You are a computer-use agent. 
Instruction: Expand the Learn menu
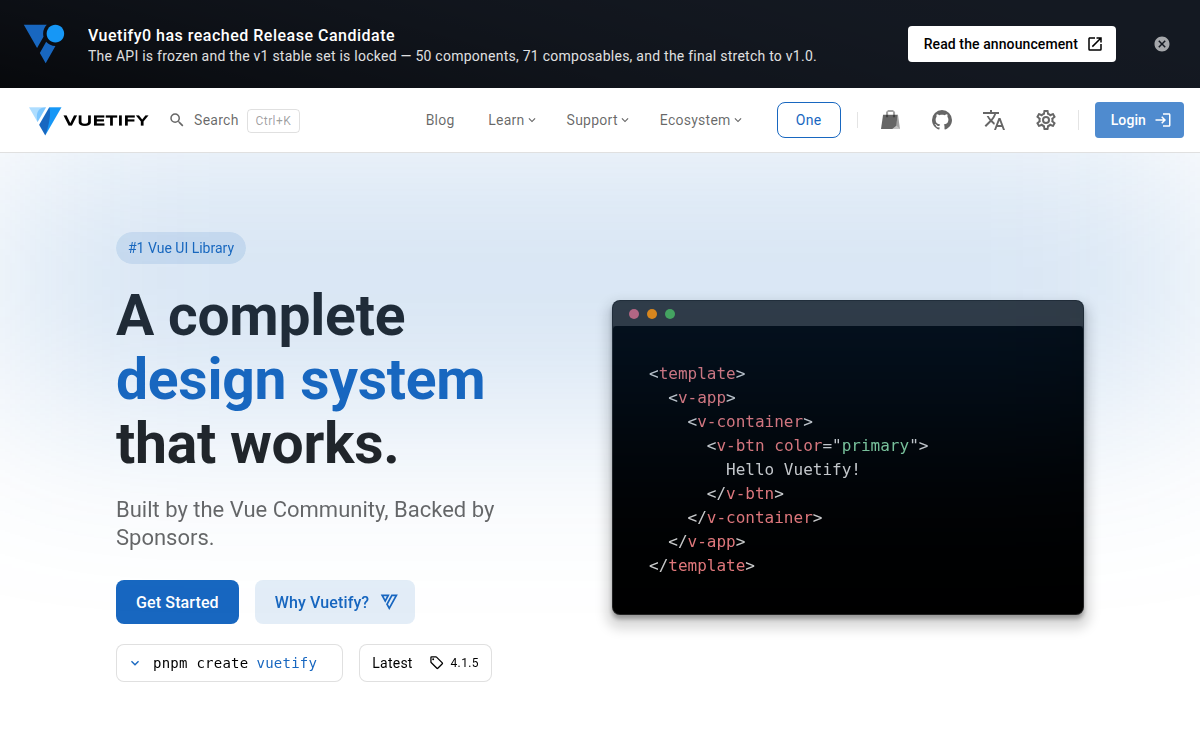point(512,120)
